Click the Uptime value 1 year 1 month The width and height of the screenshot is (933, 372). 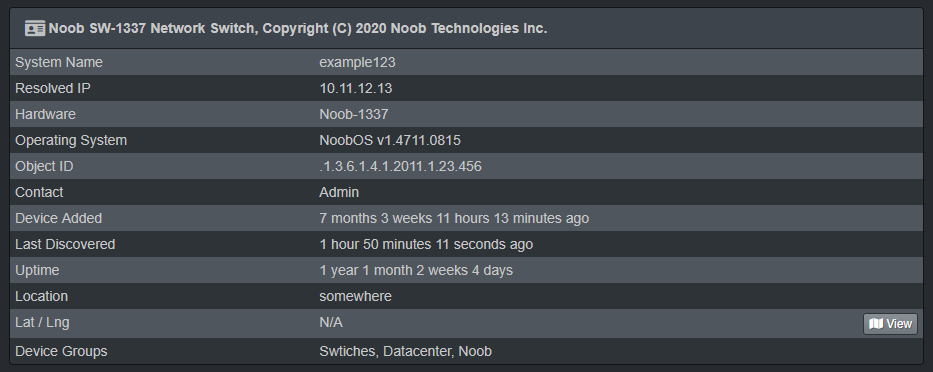[x=416, y=270]
